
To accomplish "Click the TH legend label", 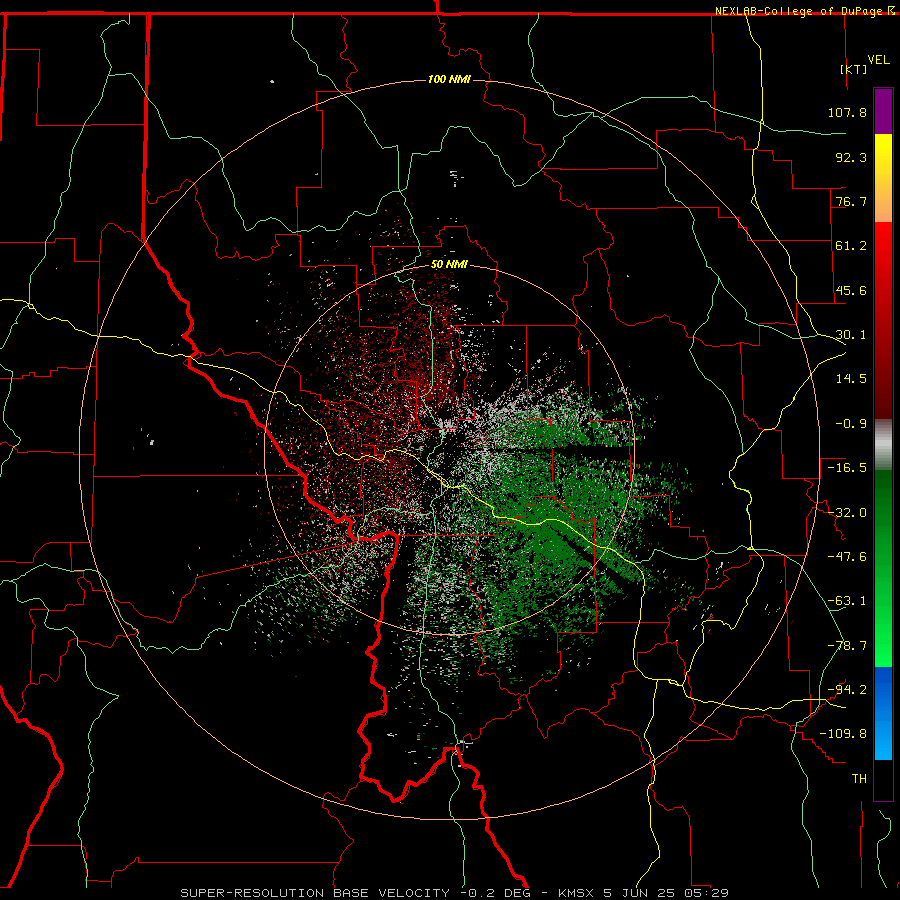I will pos(859,779).
